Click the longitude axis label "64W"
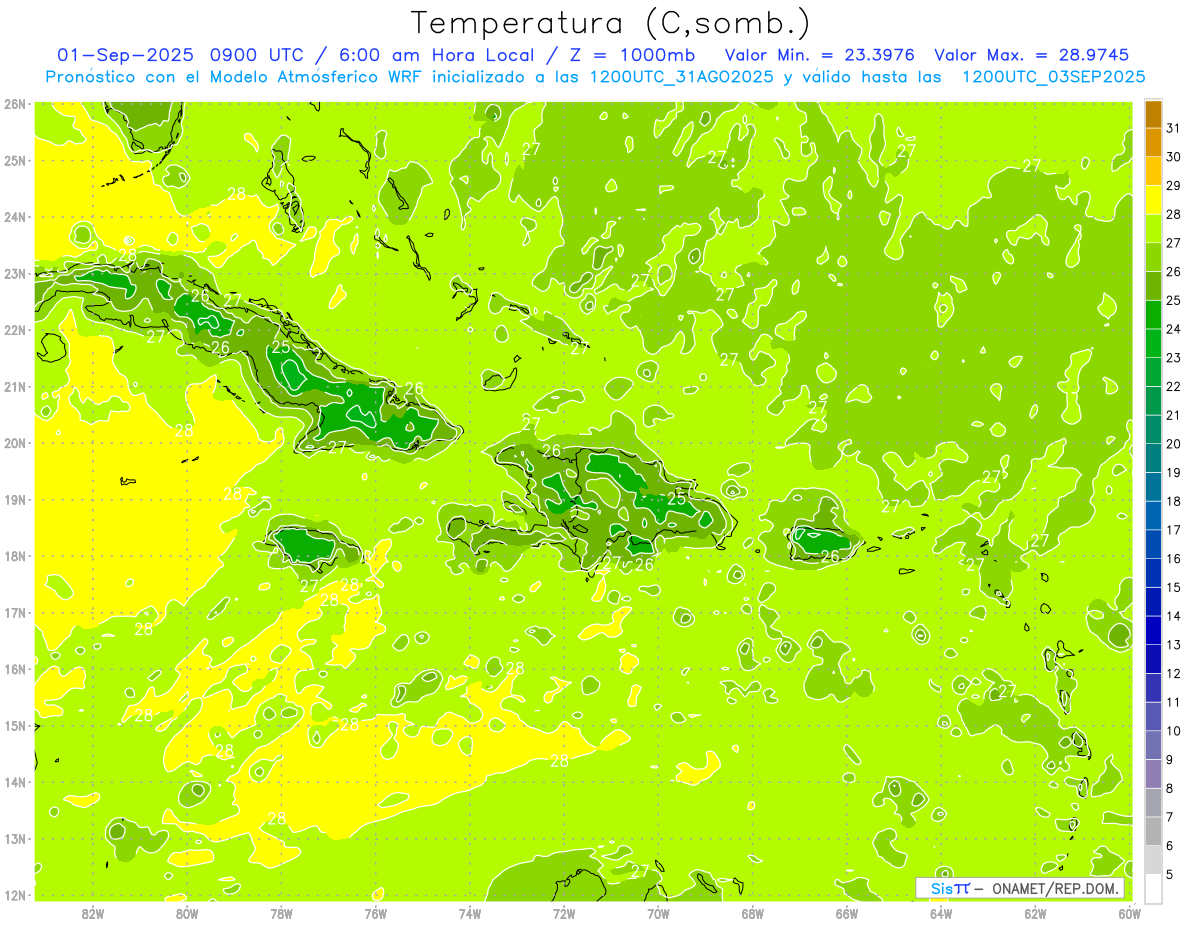 [940, 912]
